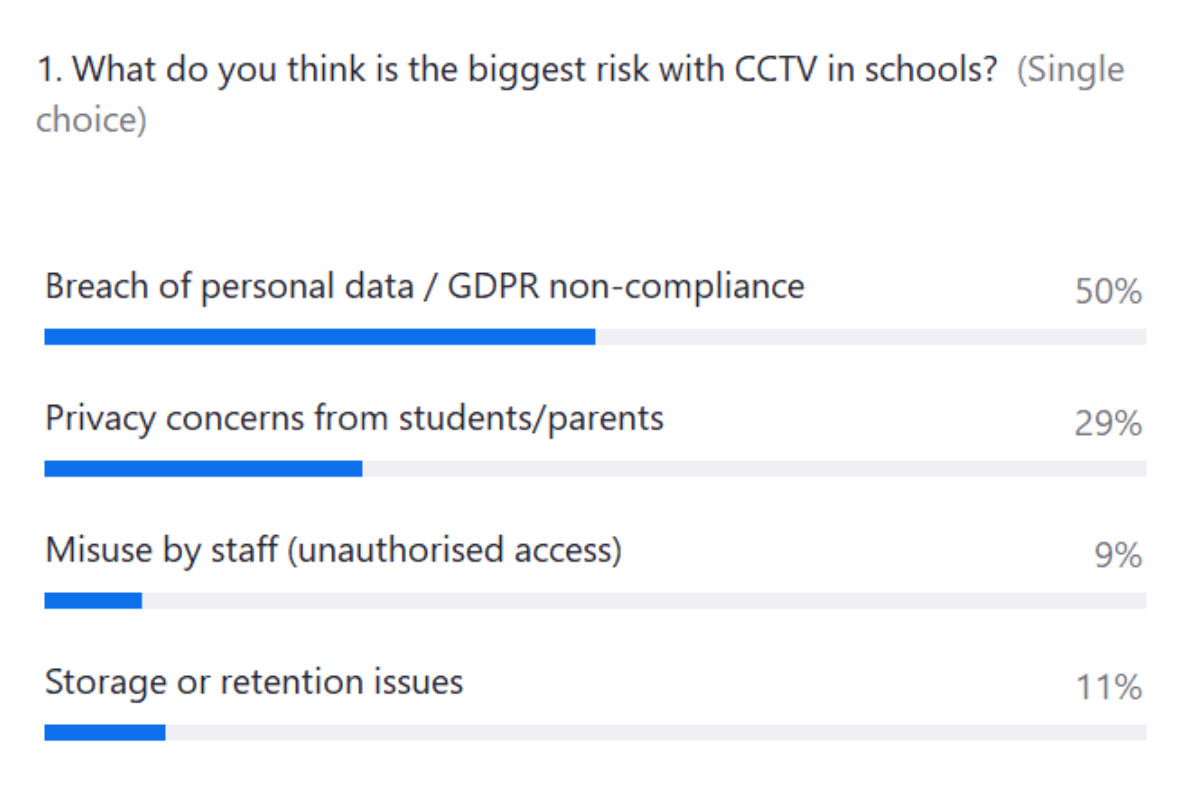Click blue filled bar under Privacy concerns
Viewport: 1200px width, 802px height.
203,469
